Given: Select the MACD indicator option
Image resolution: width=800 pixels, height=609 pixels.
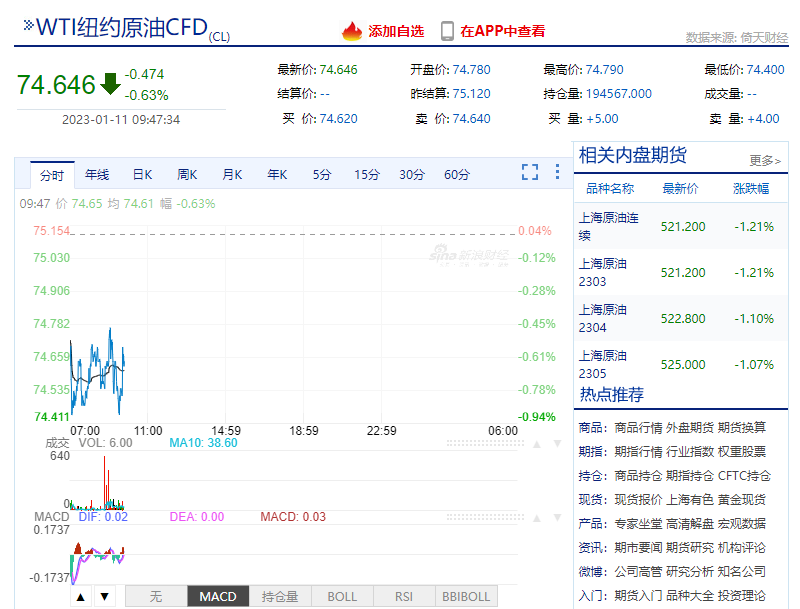Looking at the screenshot, I should 218,596.
